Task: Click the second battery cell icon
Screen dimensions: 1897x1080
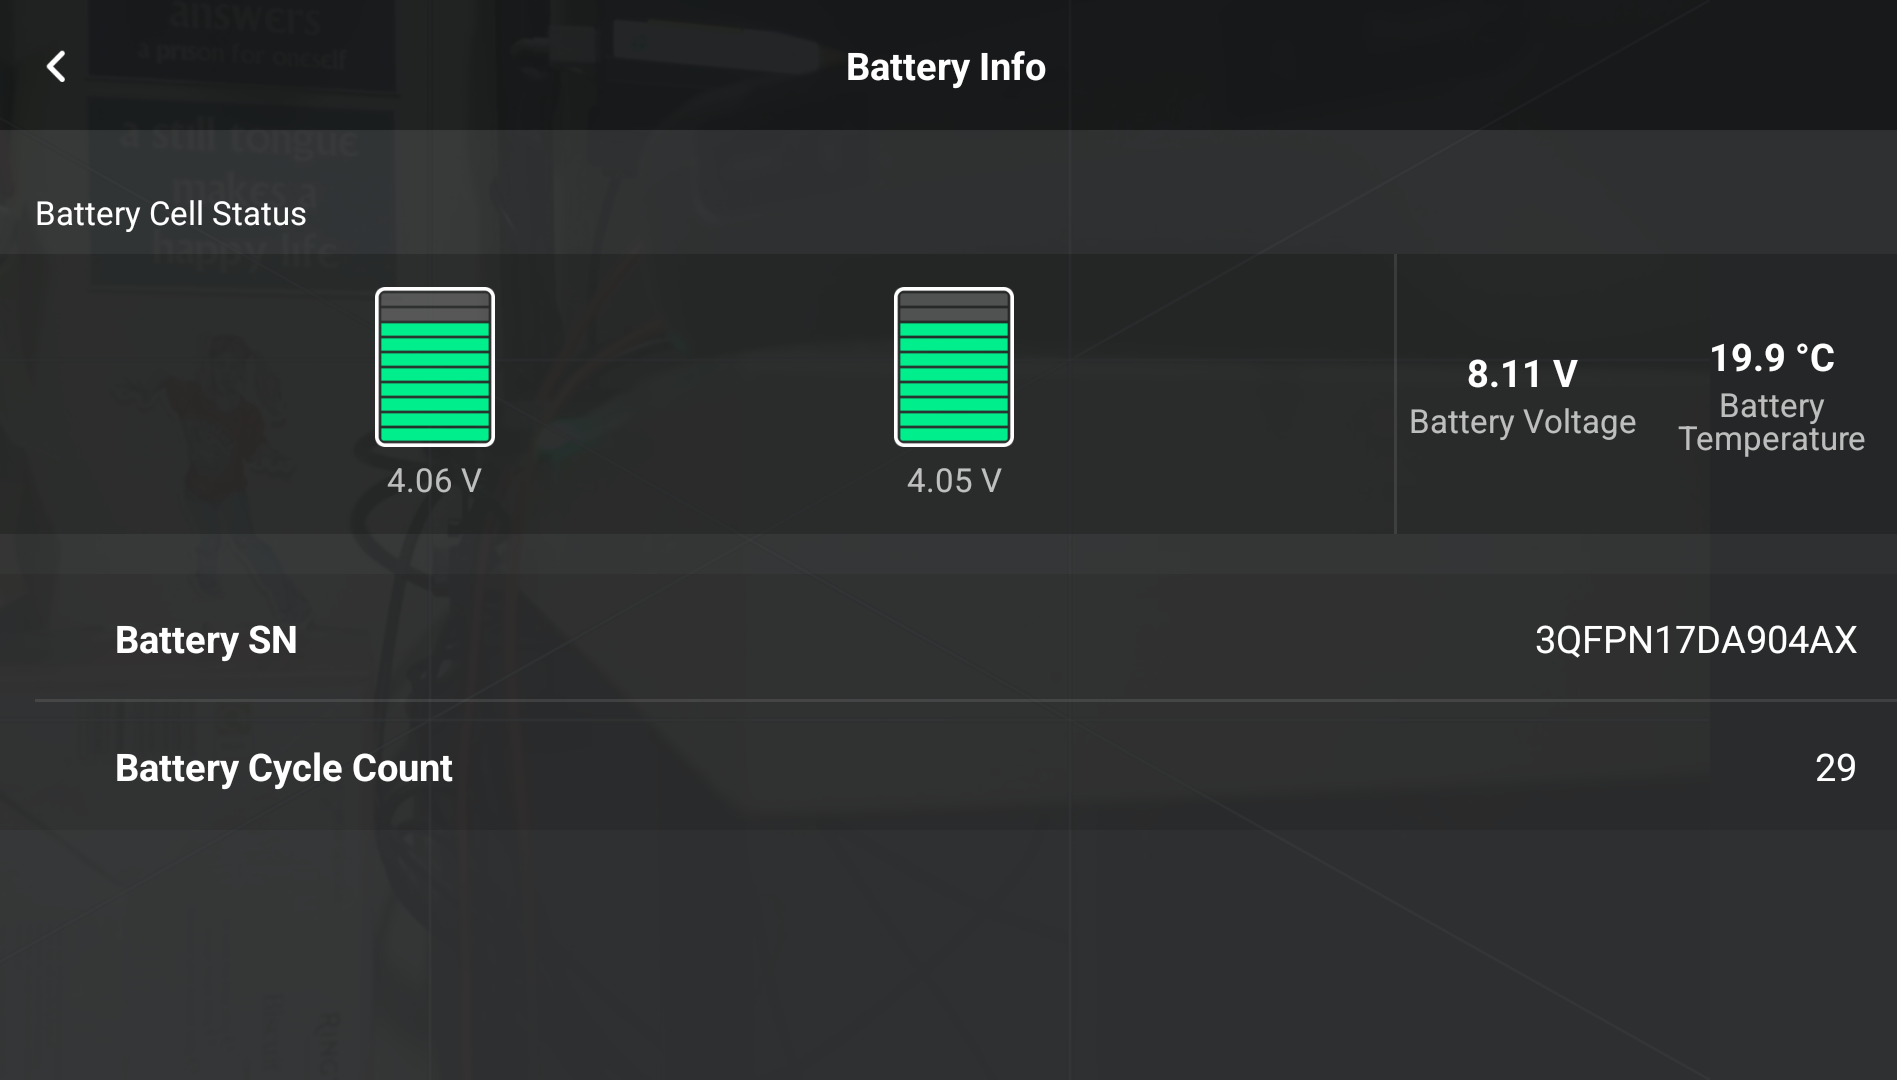Action: 953,367
